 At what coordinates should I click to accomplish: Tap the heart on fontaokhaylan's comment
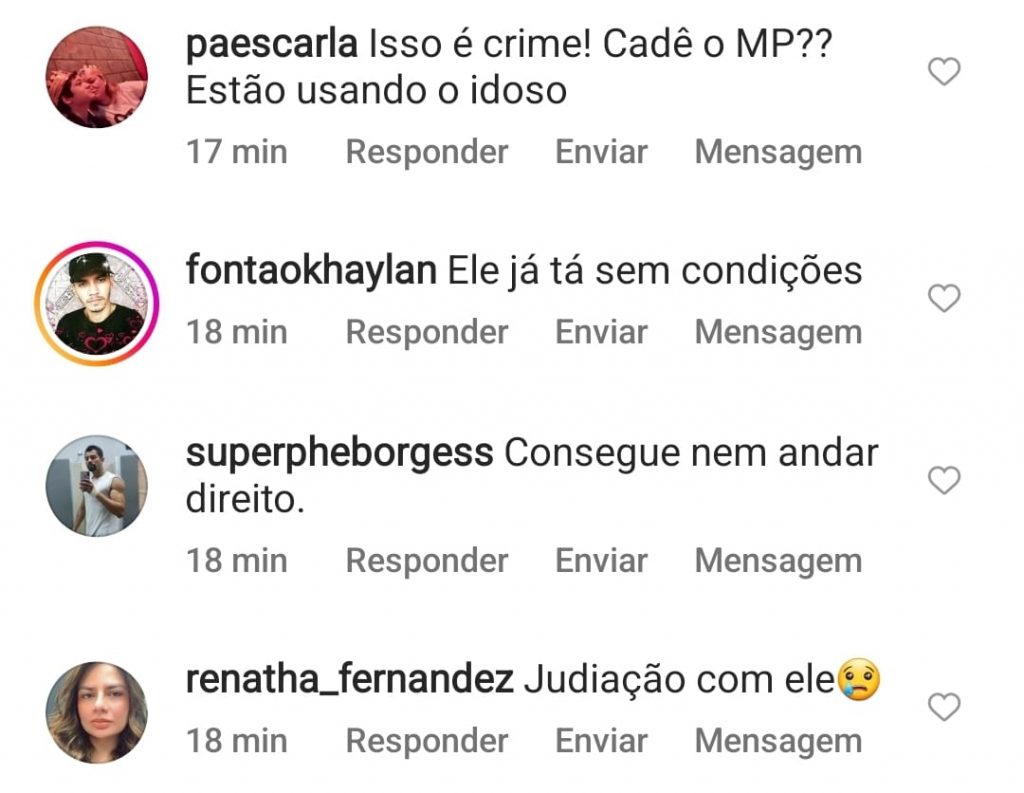[x=944, y=298]
